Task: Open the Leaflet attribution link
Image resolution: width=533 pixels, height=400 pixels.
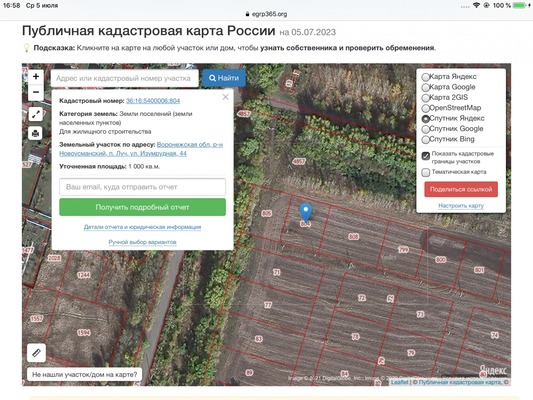Action: 399,382
